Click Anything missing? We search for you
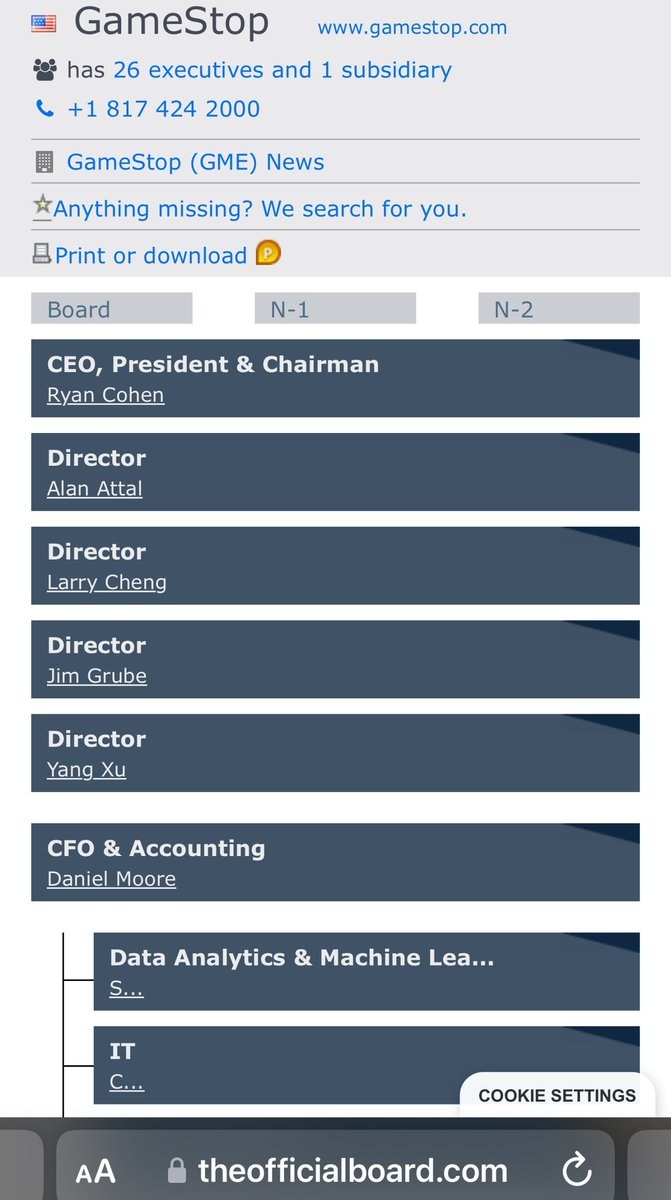The width and height of the screenshot is (671, 1200). click(x=260, y=209)
